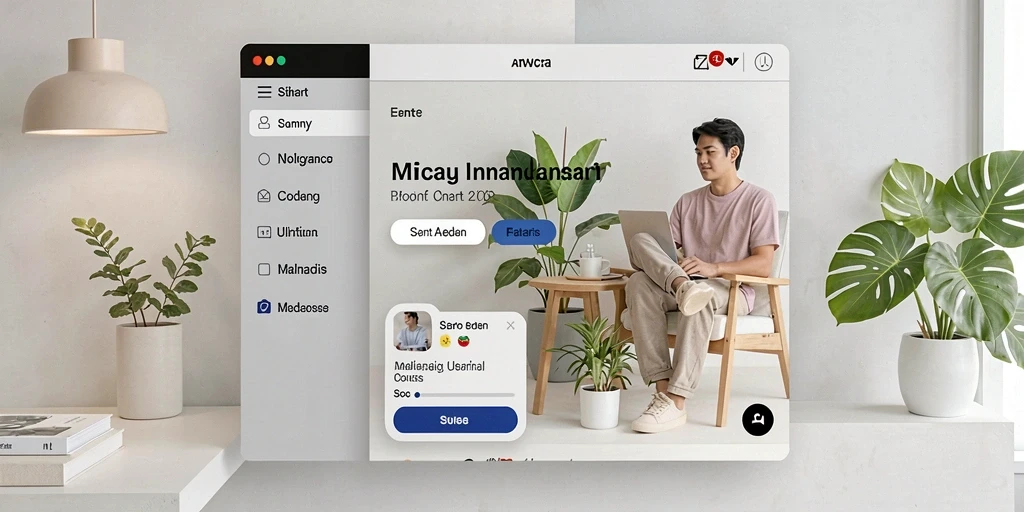
Task: Click the Eente label
Action: [x=406, y=112]
